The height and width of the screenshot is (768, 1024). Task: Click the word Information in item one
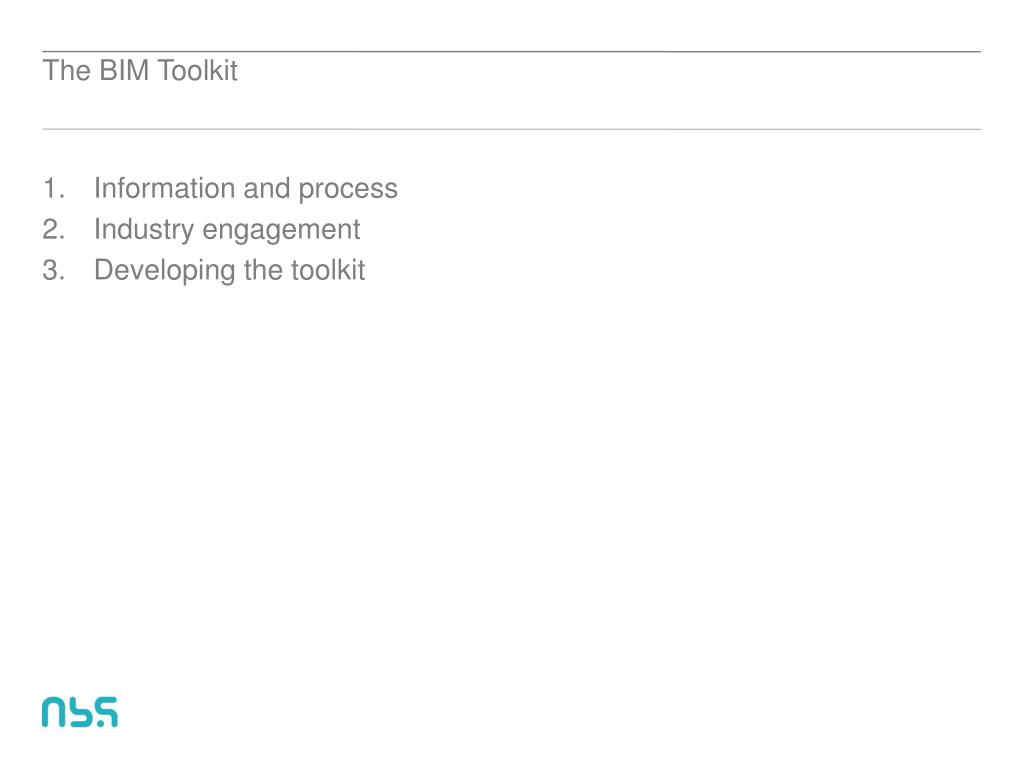pyautogui.click(x=165, y=188)
